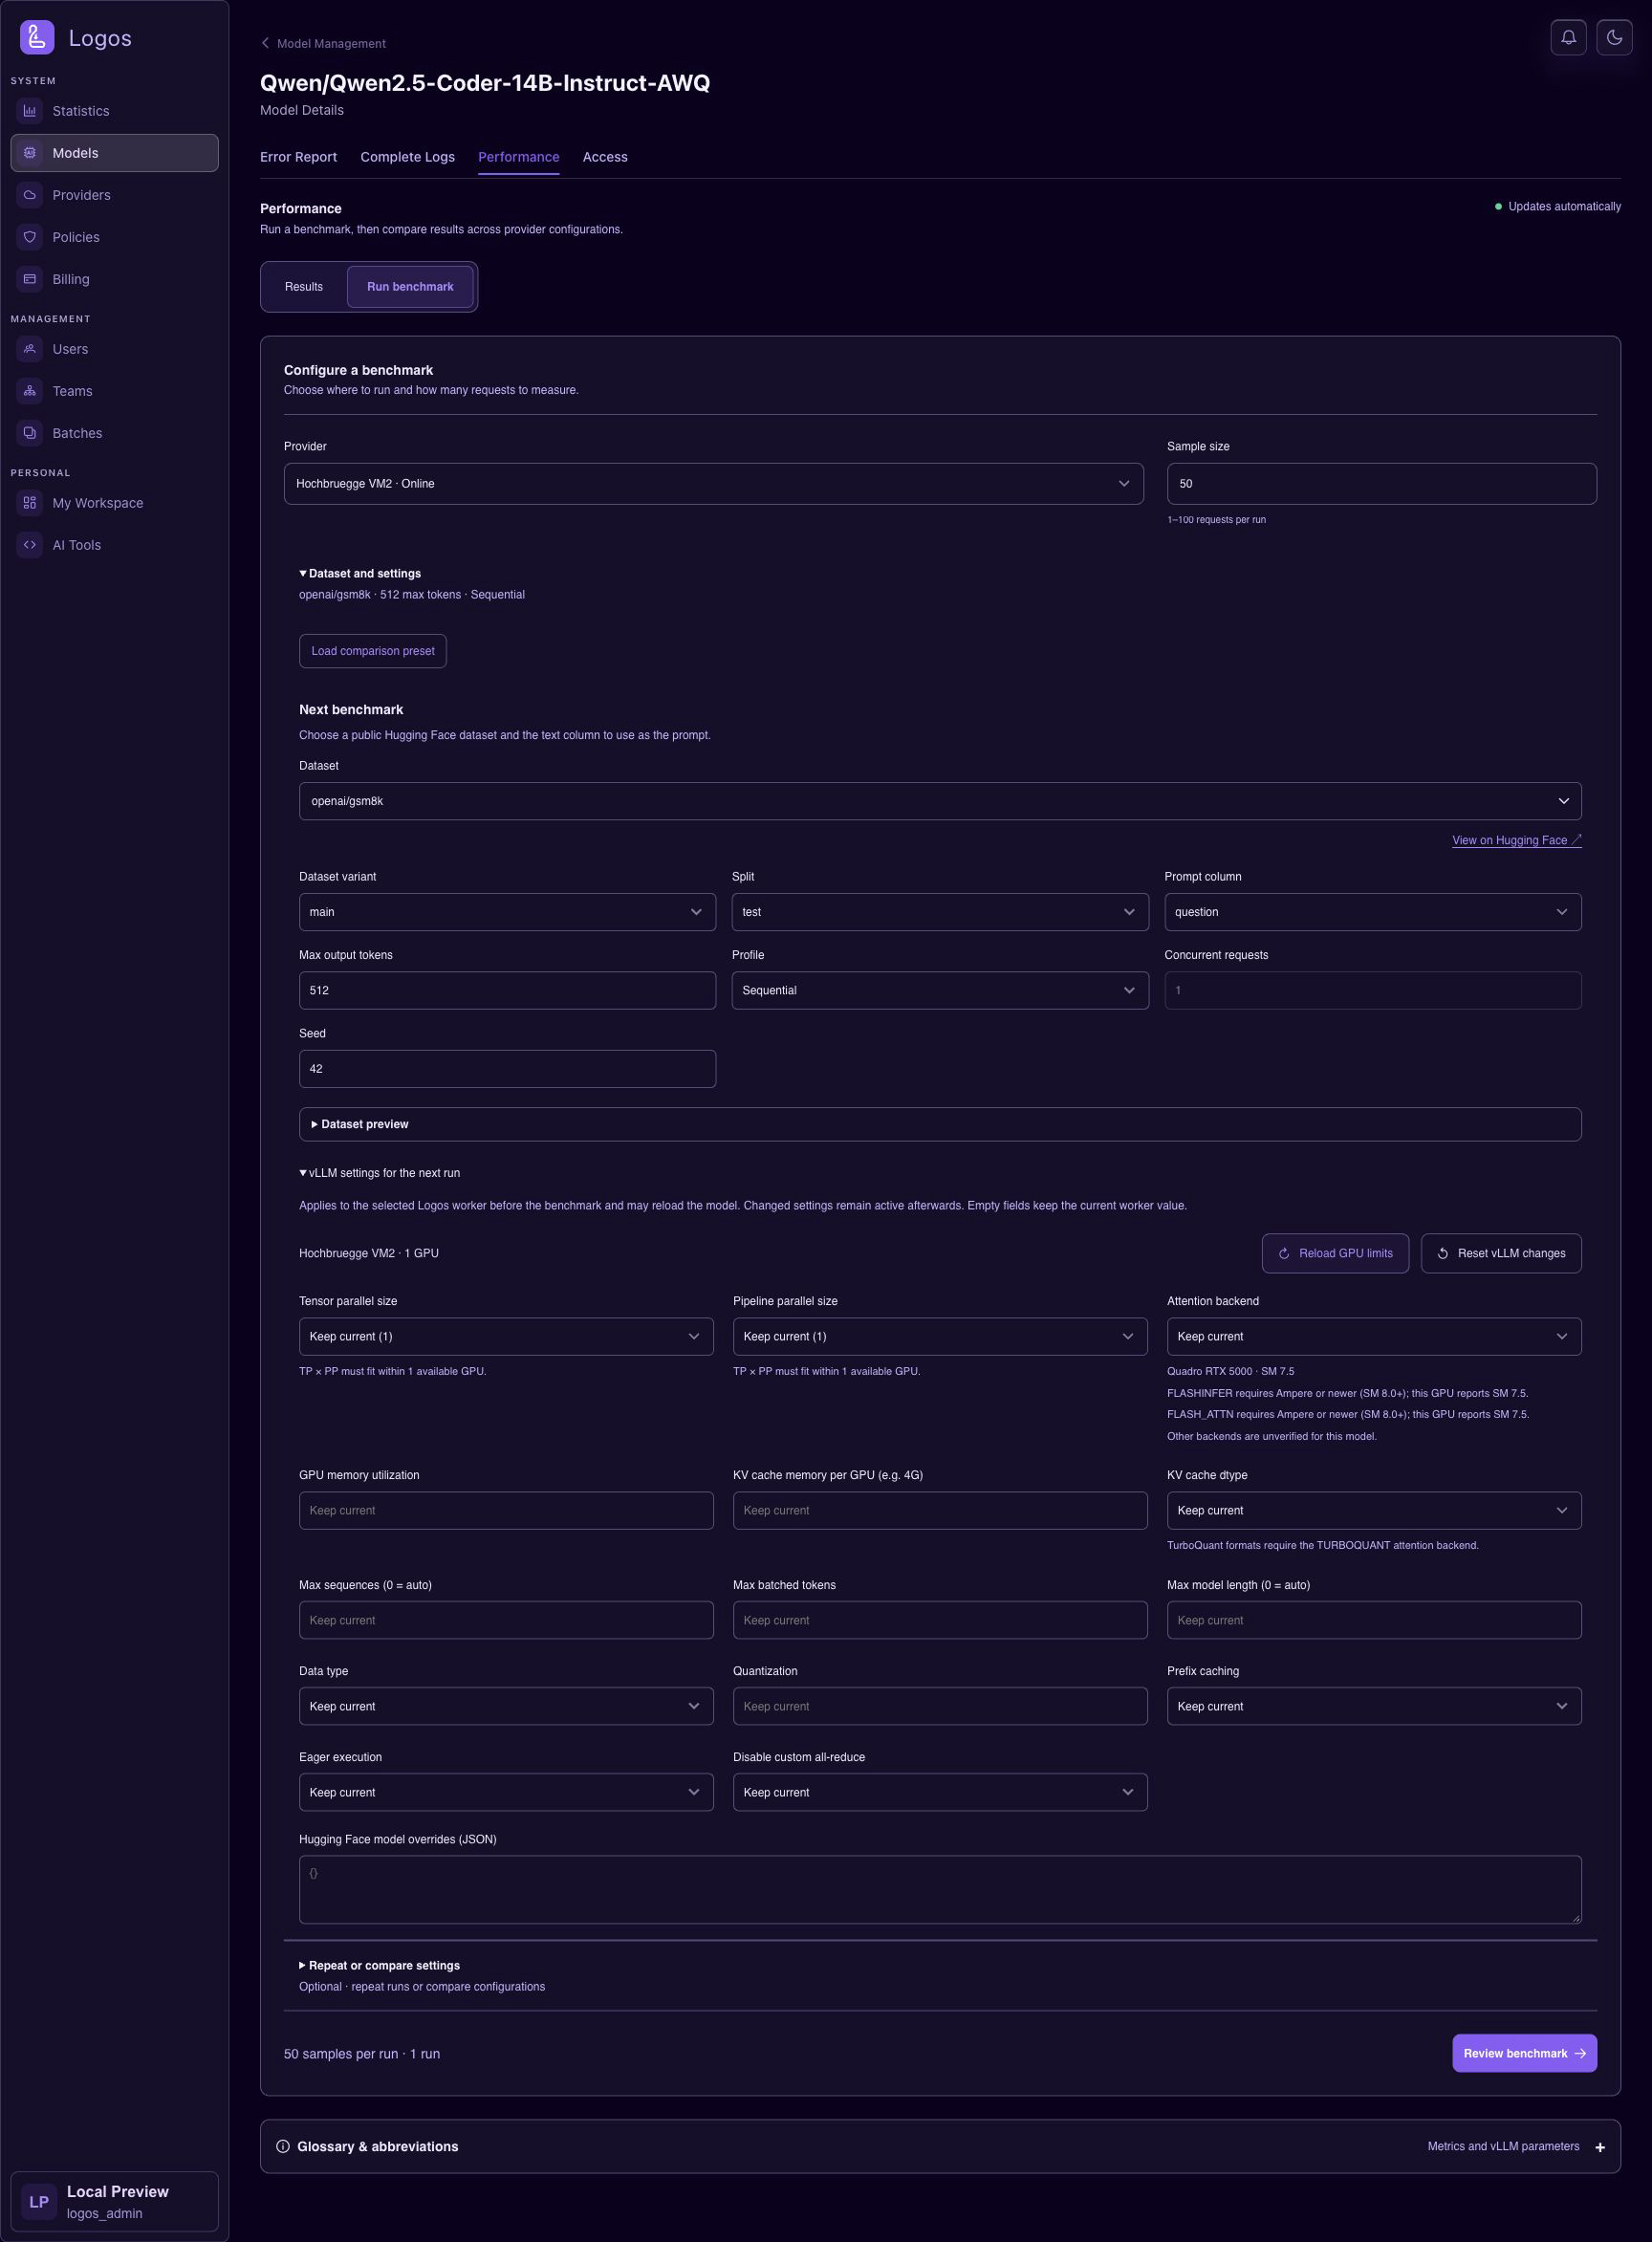
Task: Collapse Dataset and settings section
Action: (360, 574)
